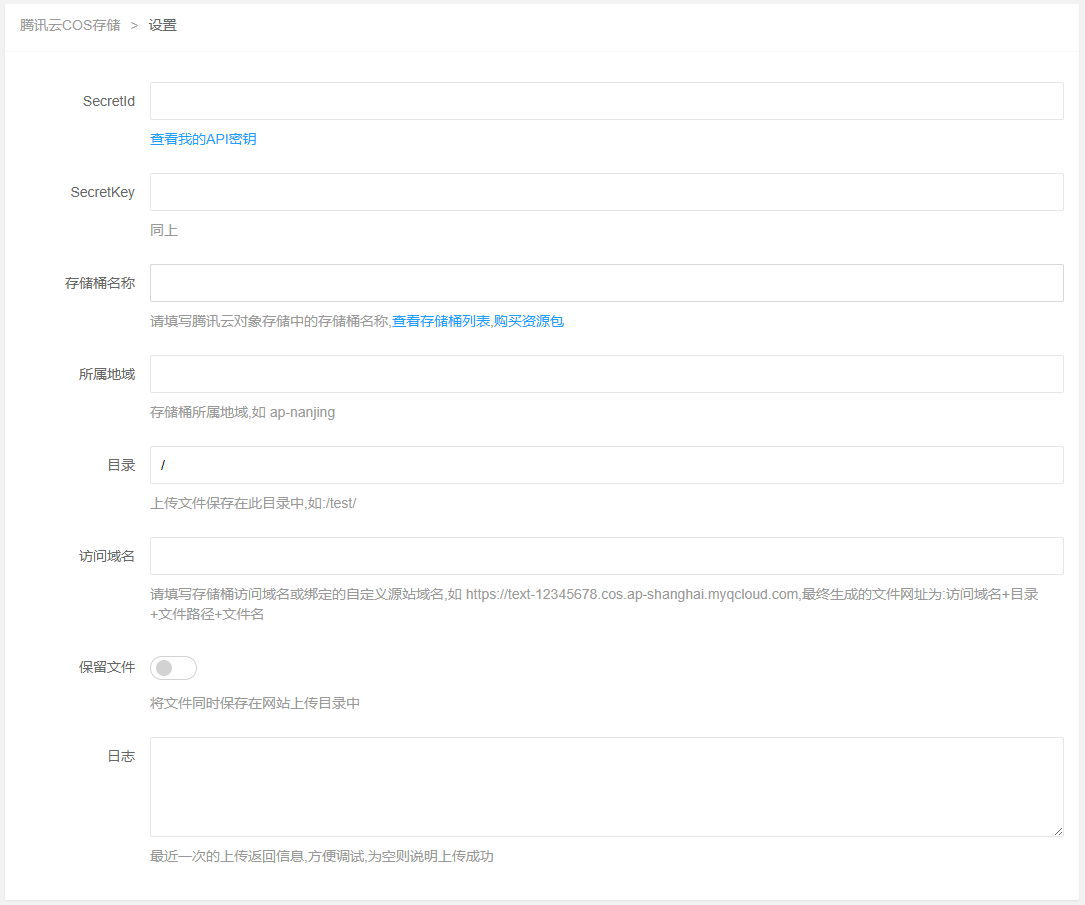Click the SecretId label
Image resolution: width=1085 pixels, height=905 pixels.
coord(109,101)
